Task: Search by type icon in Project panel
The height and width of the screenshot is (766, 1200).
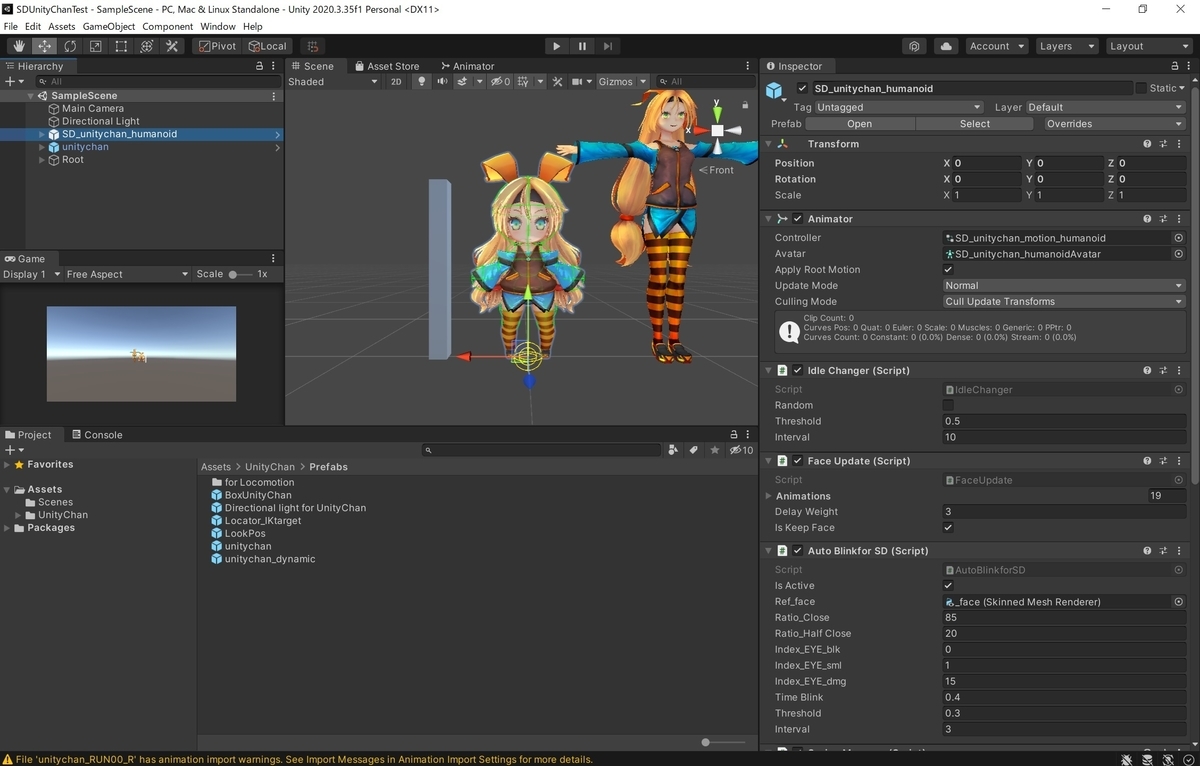Action: point(673,450)
